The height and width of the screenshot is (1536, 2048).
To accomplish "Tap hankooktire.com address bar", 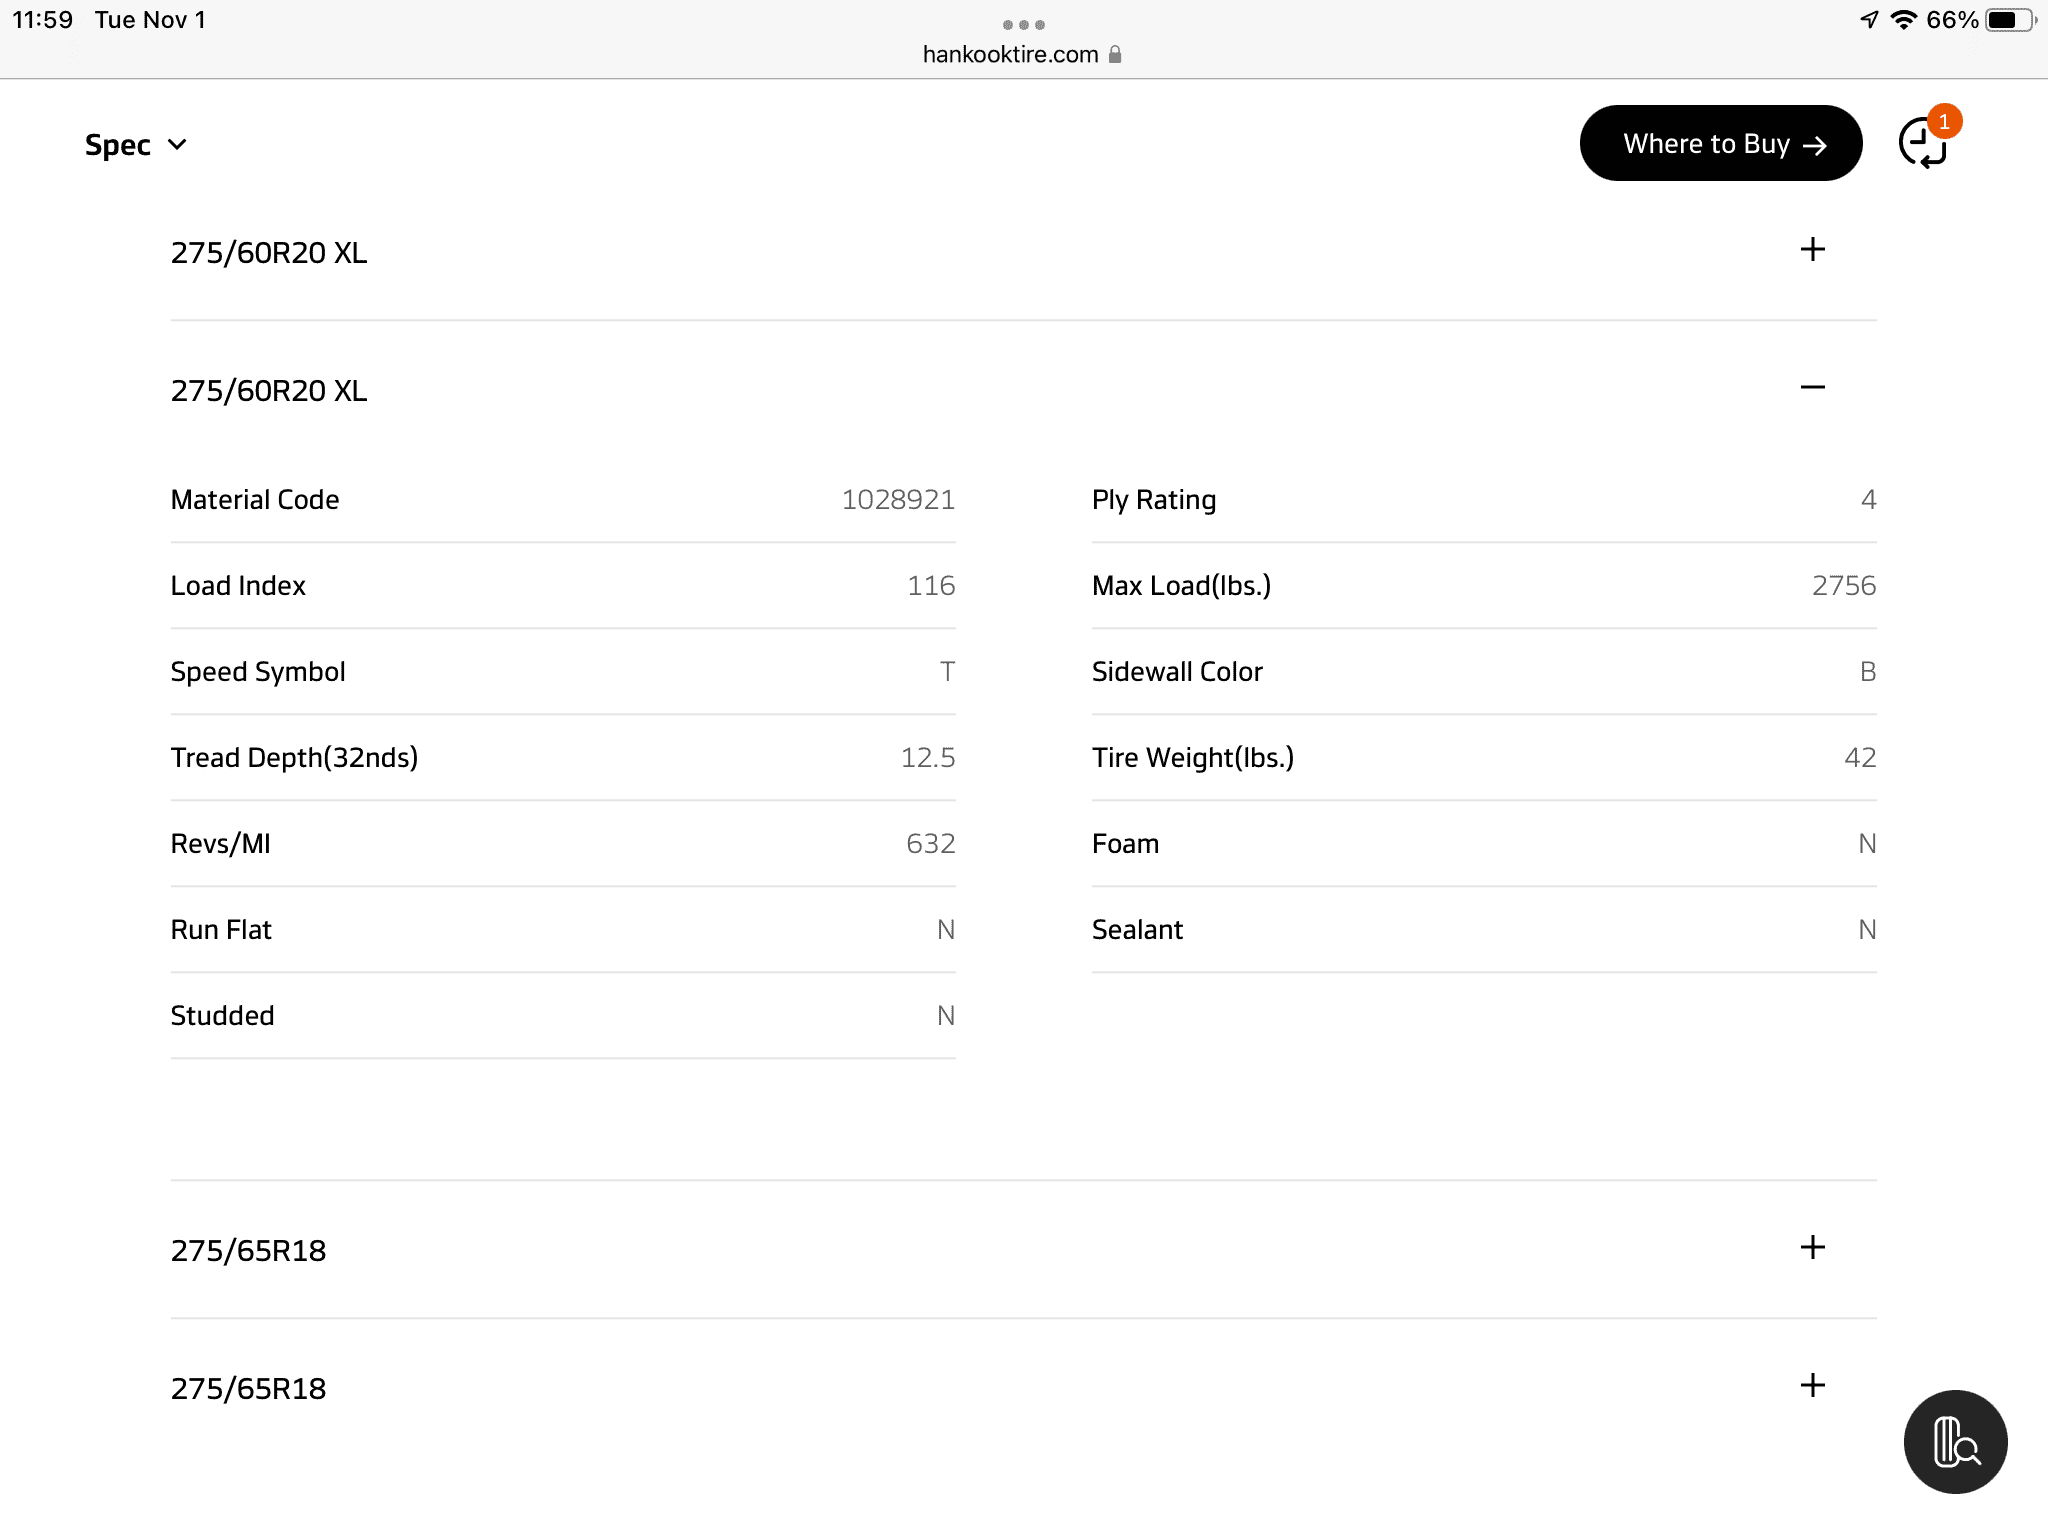I will (1010, 55).
